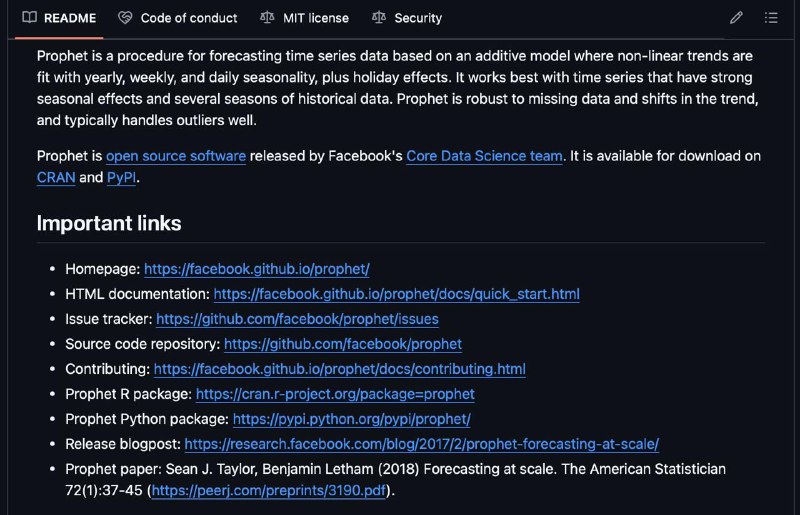Open the outline table of contents icon
Viewport: 800px width, 515px height.
771,18
